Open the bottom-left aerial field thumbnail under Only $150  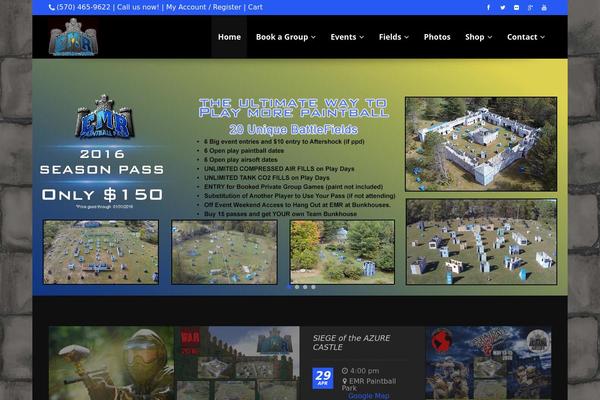[x=101, y=252]
